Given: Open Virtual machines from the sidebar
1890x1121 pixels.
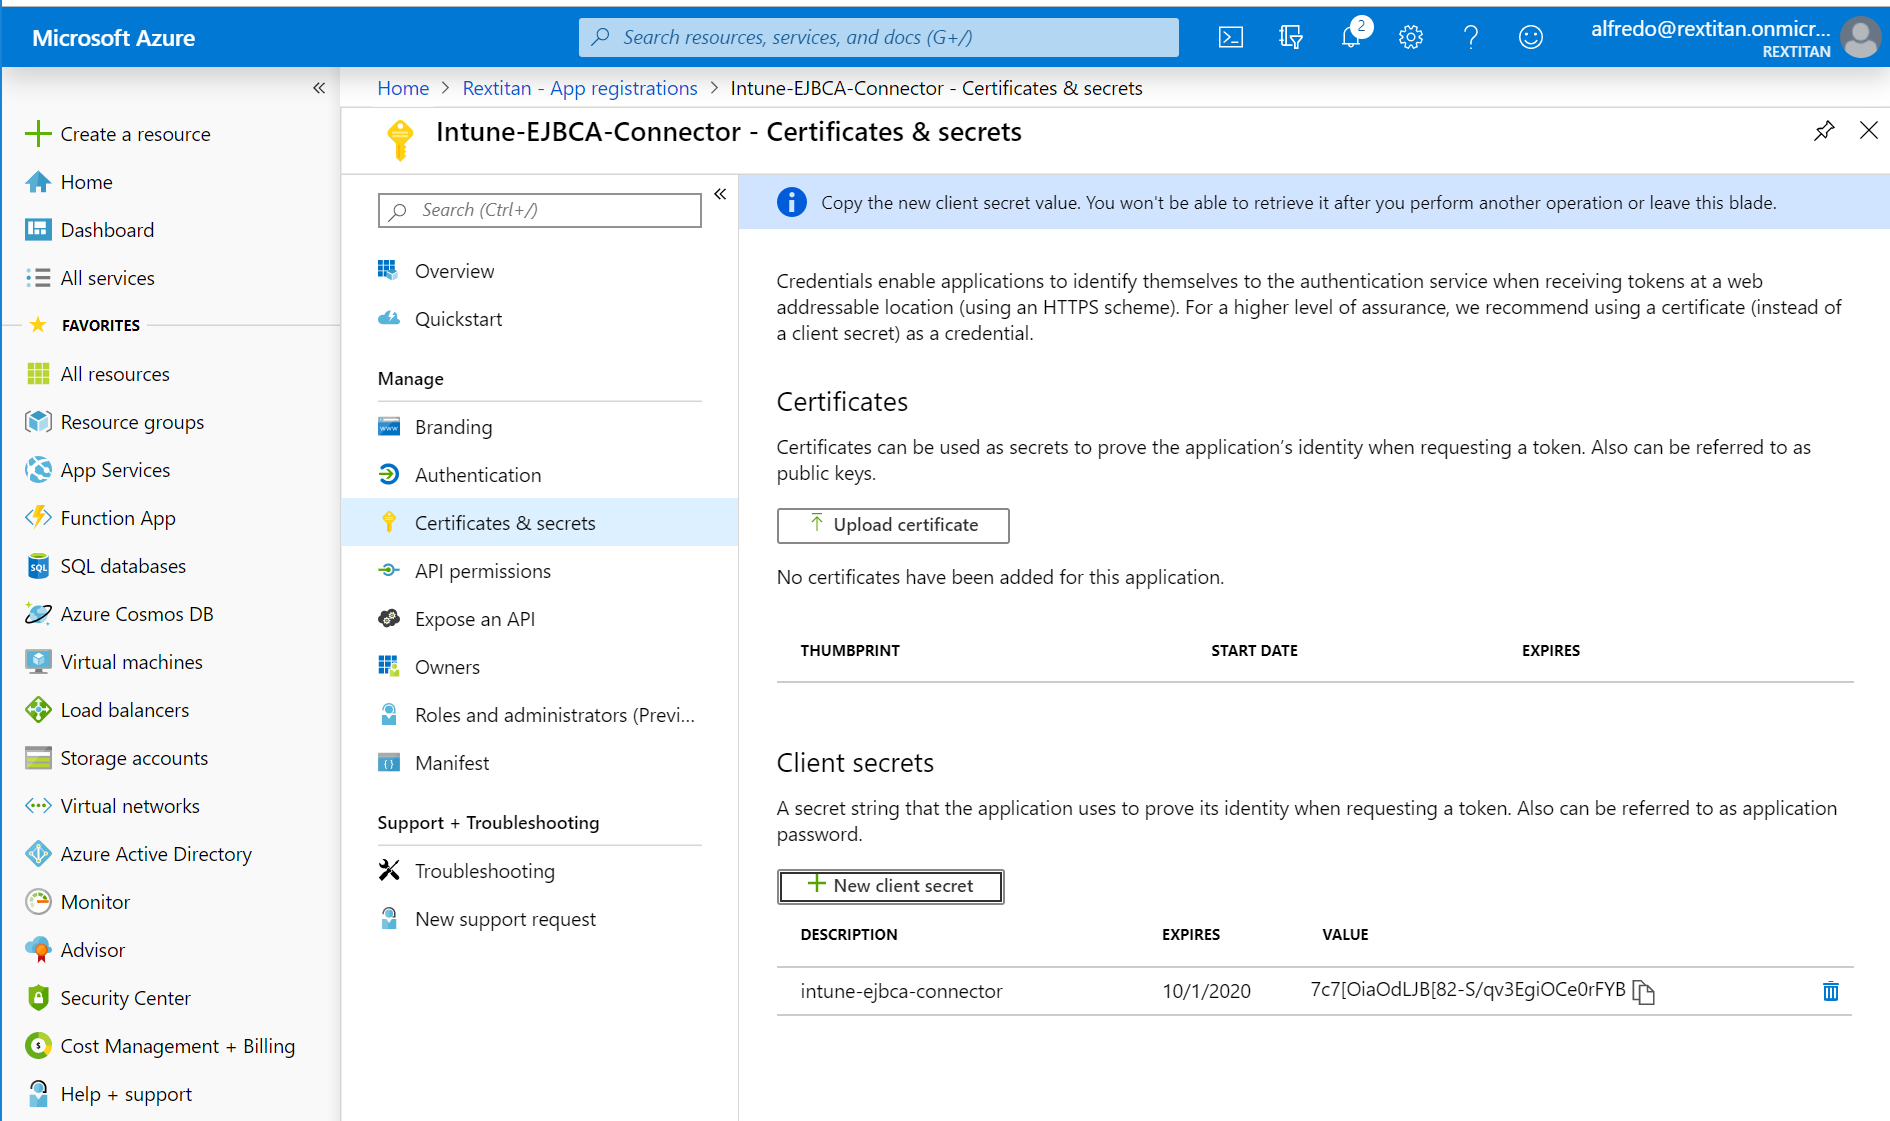Looking at the screenshot, I should (130, 661).
